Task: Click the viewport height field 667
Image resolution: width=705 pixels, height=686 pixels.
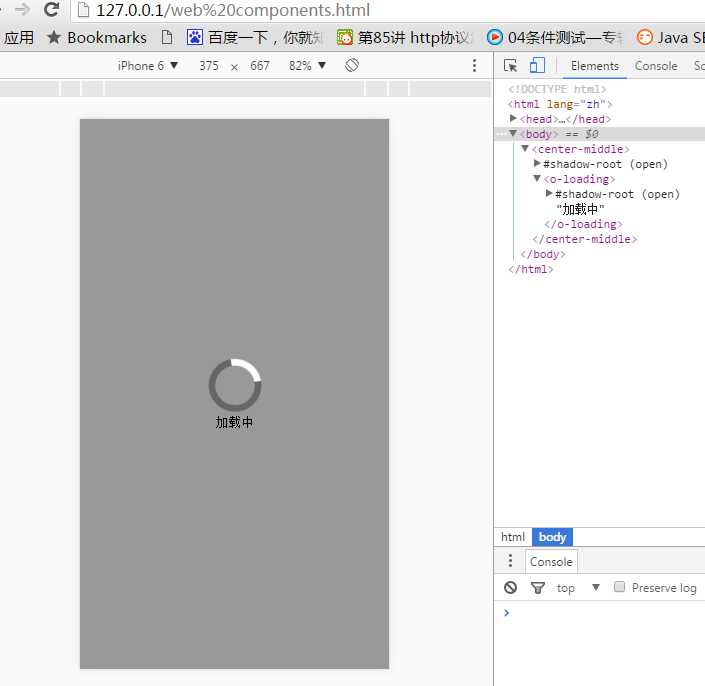Action: coord(260,66)
